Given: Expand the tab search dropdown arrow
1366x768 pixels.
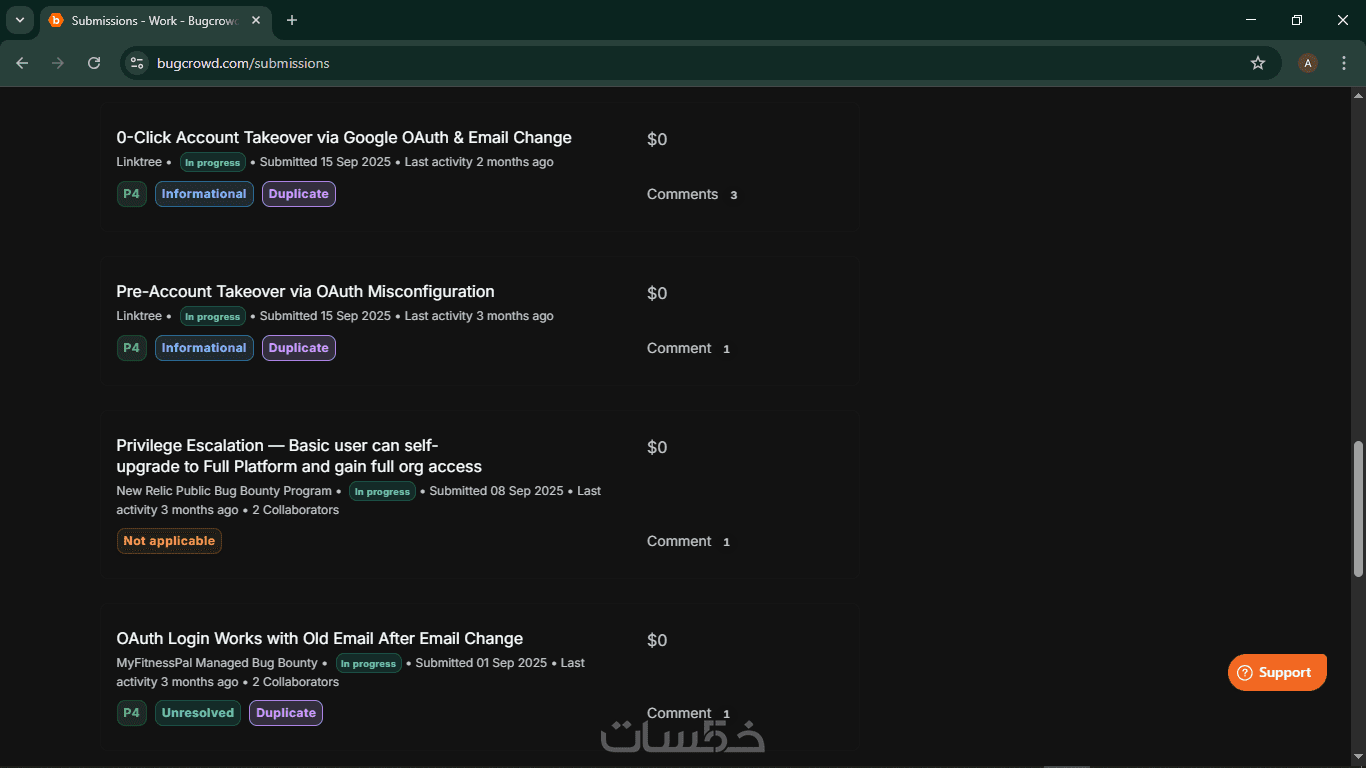Looking at the screenshot, I should (x=19, y=20).
